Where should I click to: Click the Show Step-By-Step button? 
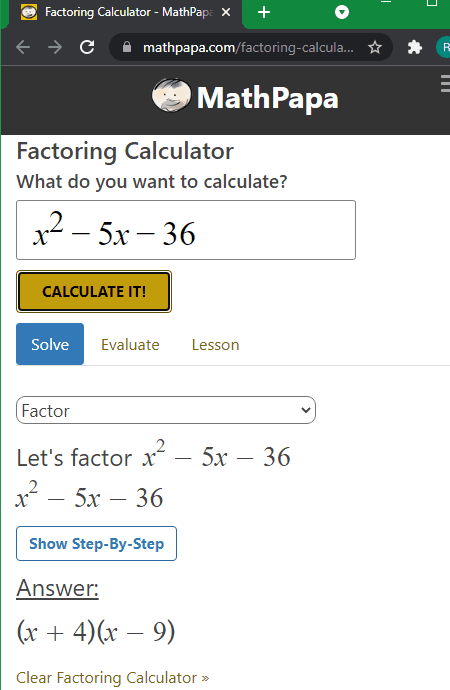(x=96, y=543)
